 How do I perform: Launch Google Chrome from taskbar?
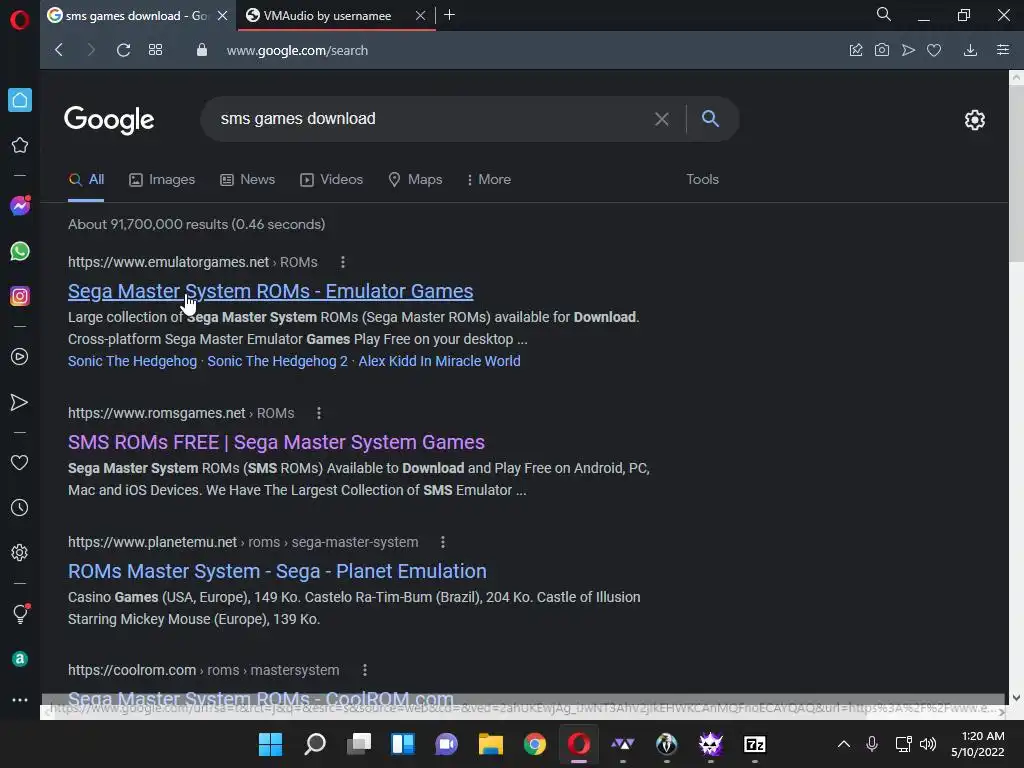point(535,744)
